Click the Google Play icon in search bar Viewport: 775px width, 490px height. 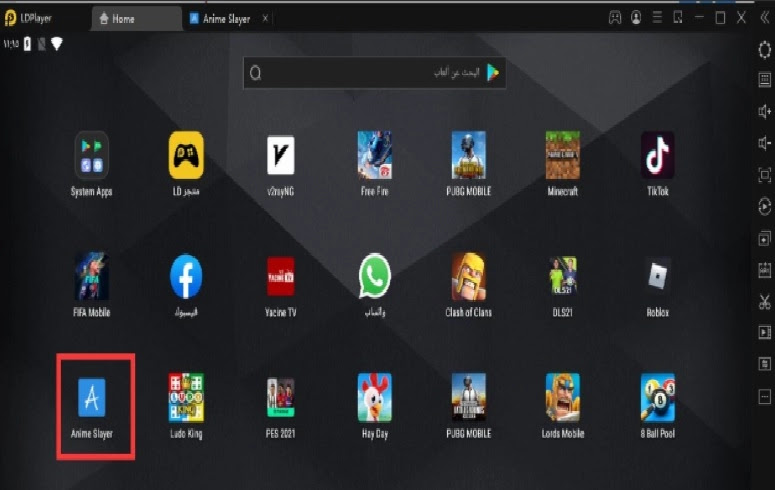pyautogui.click(x=493, y=73)
